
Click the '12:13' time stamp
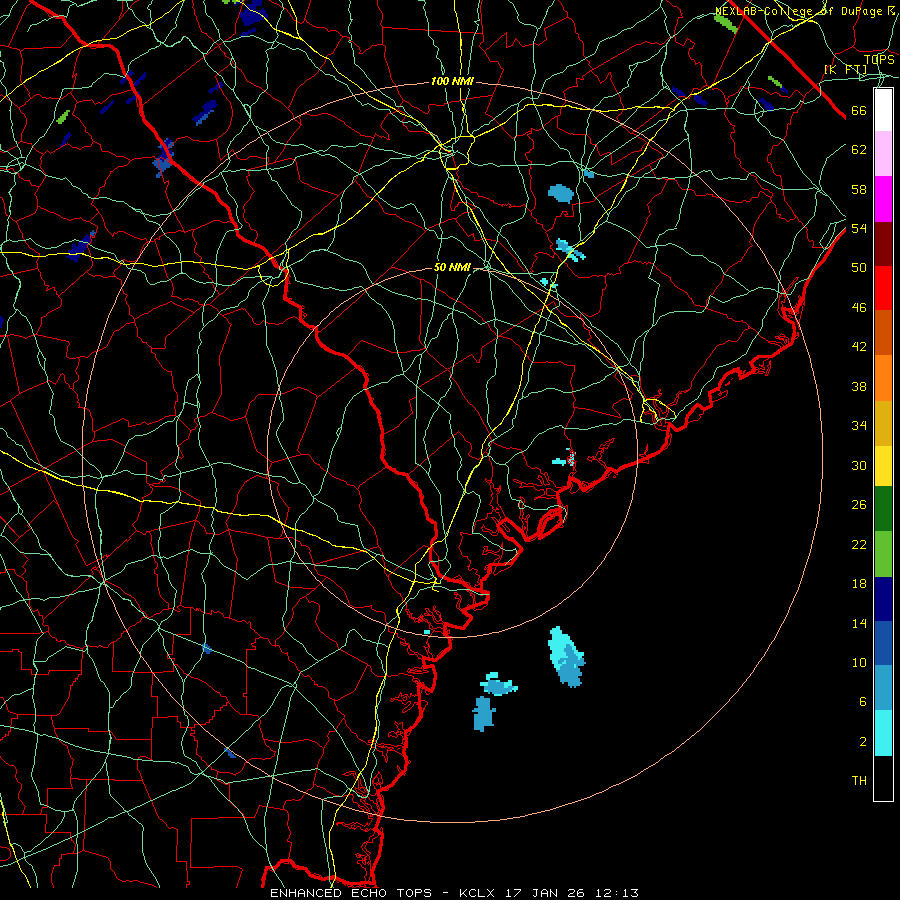[x=618, y=893]
